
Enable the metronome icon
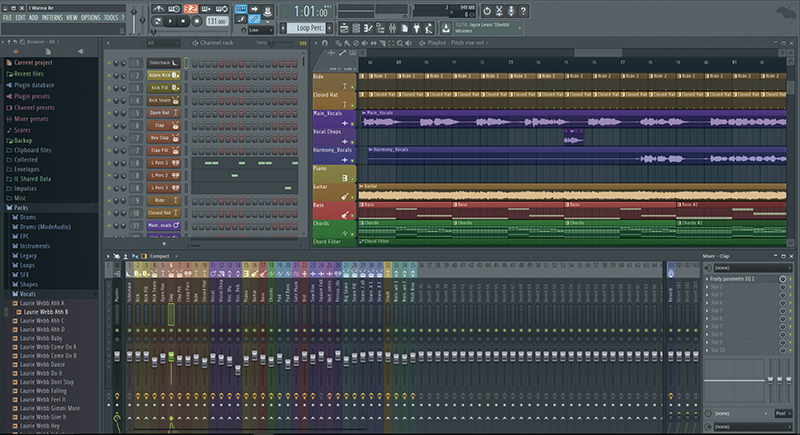(x=158, y=9)
